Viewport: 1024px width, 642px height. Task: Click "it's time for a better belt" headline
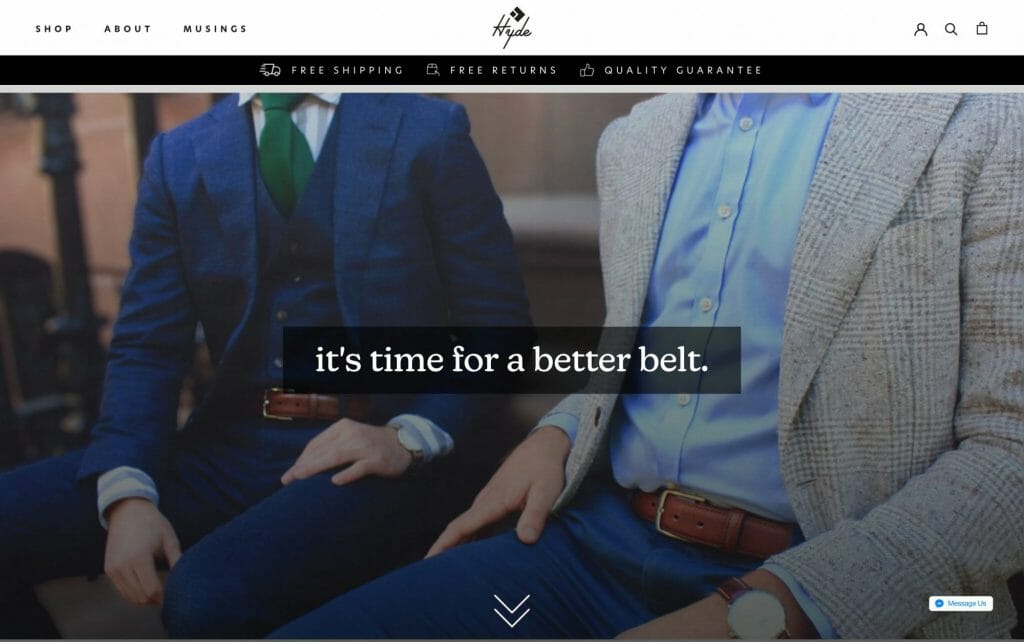point(511,360)
